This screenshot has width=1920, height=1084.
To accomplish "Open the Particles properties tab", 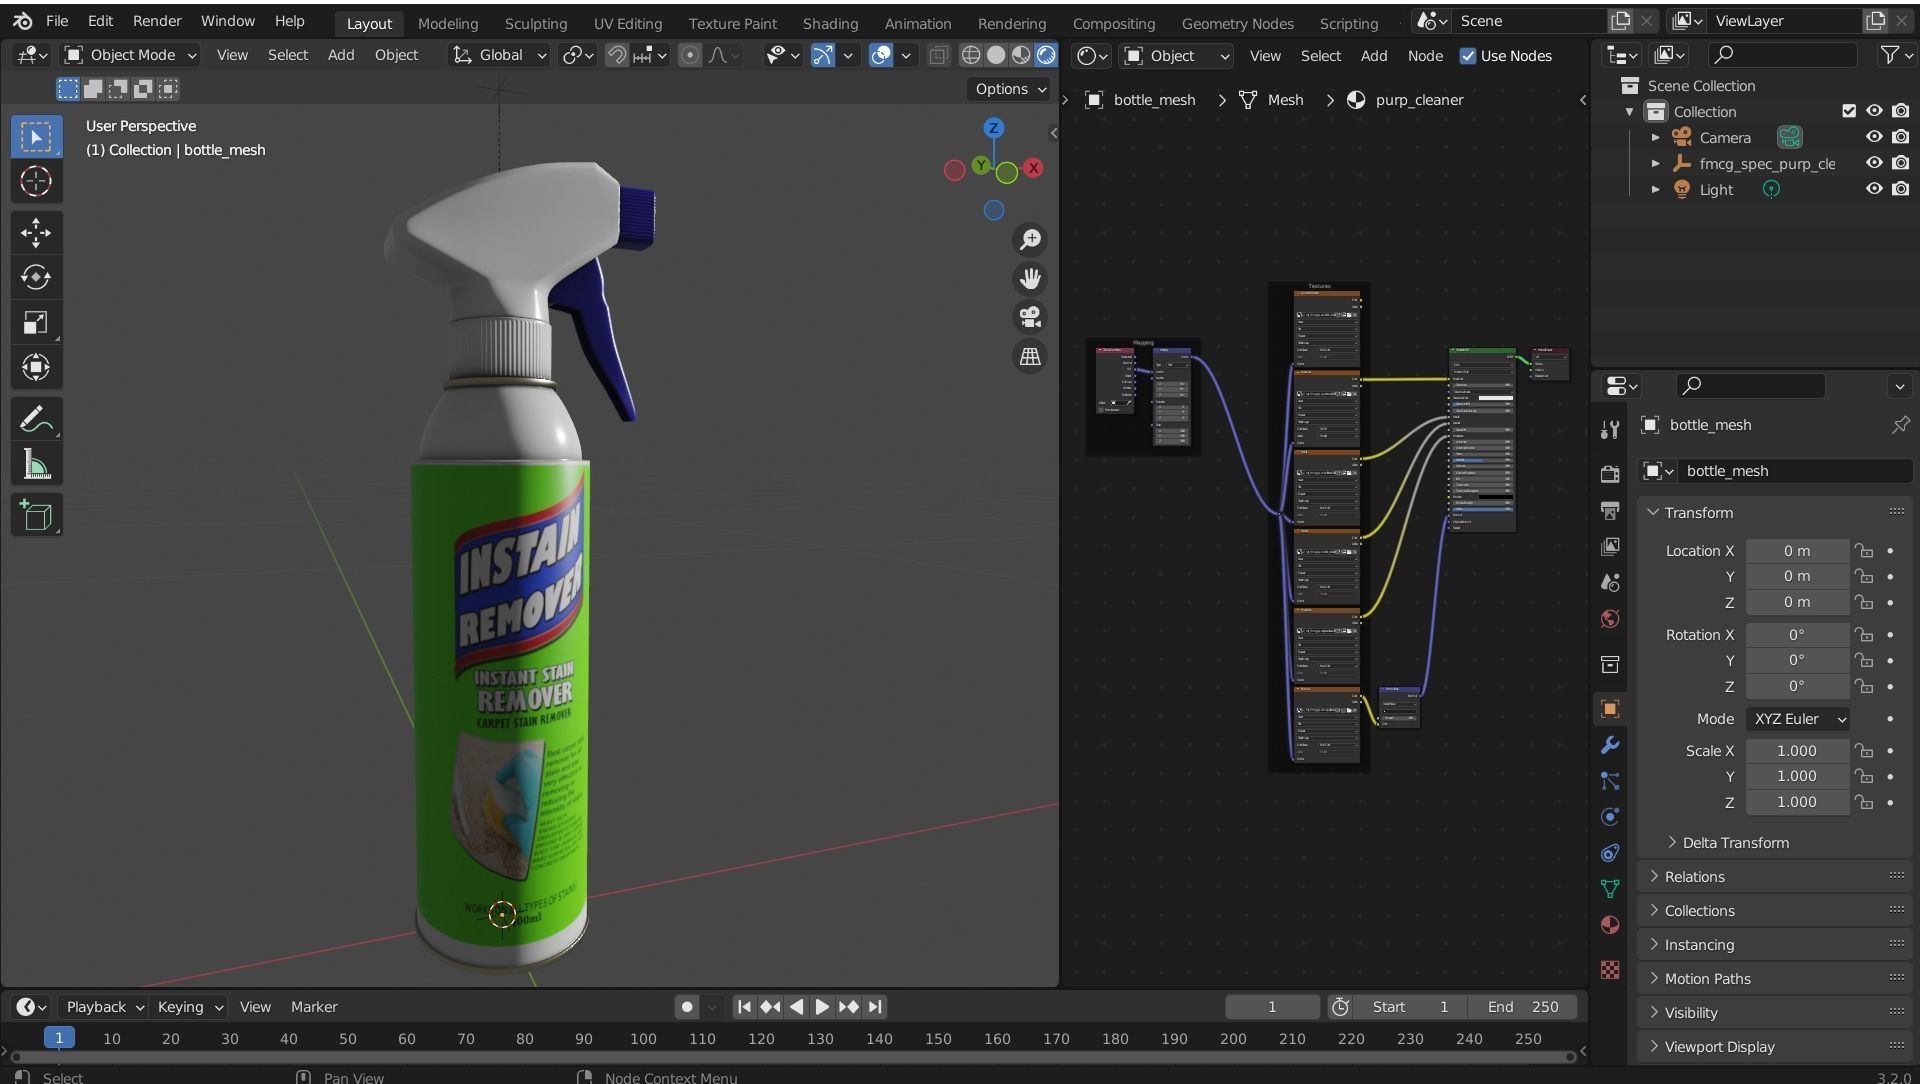I will pos(1610,781).
